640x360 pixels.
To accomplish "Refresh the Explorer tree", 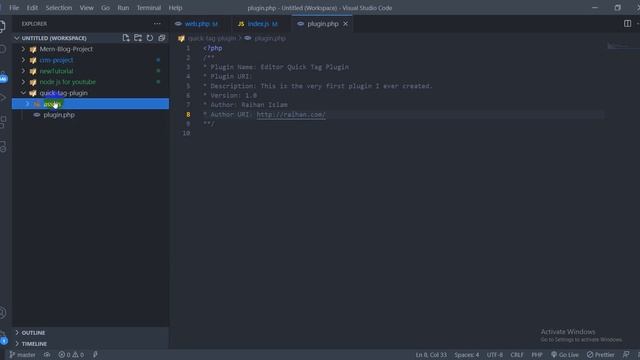I will [150, 38].
